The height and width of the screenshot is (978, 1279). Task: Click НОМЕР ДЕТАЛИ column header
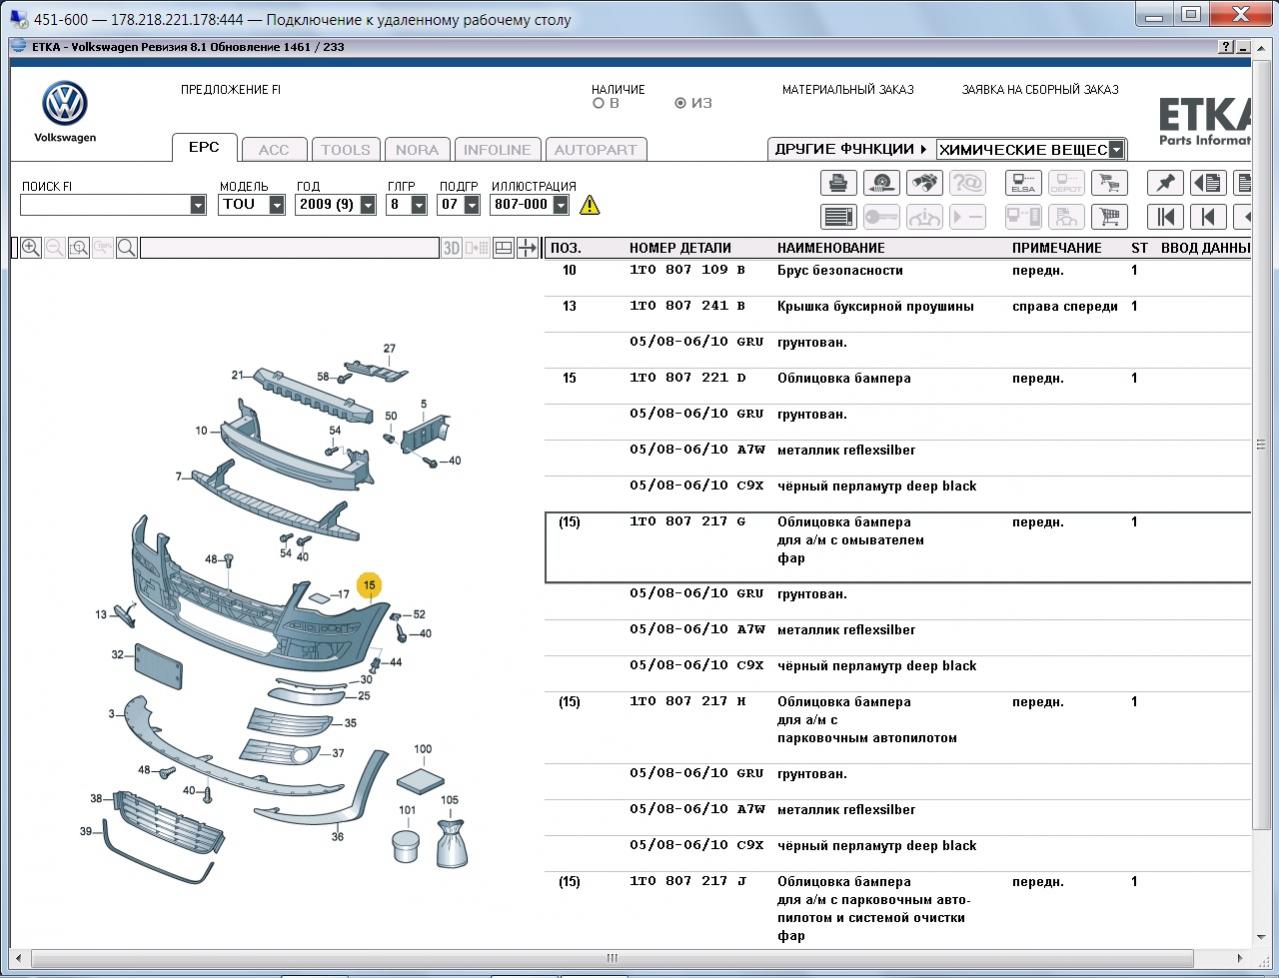(x=680, y=248)
